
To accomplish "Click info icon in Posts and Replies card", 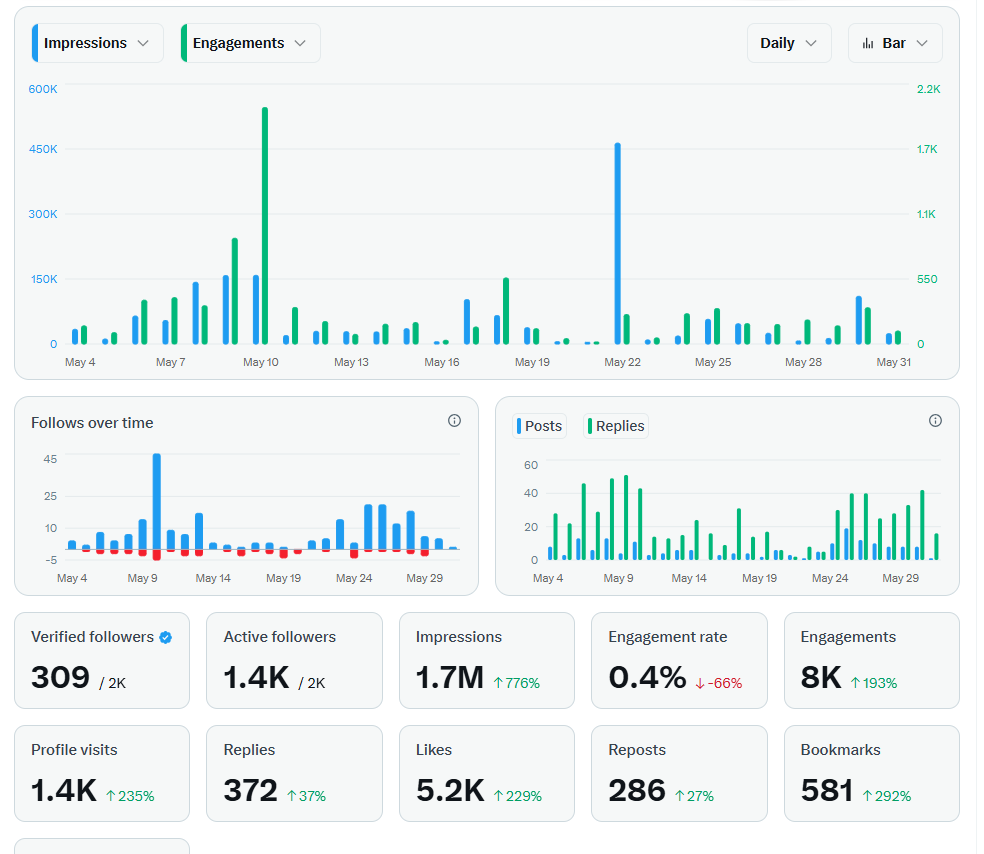I will pyautogui.click(x=935, y=421).
